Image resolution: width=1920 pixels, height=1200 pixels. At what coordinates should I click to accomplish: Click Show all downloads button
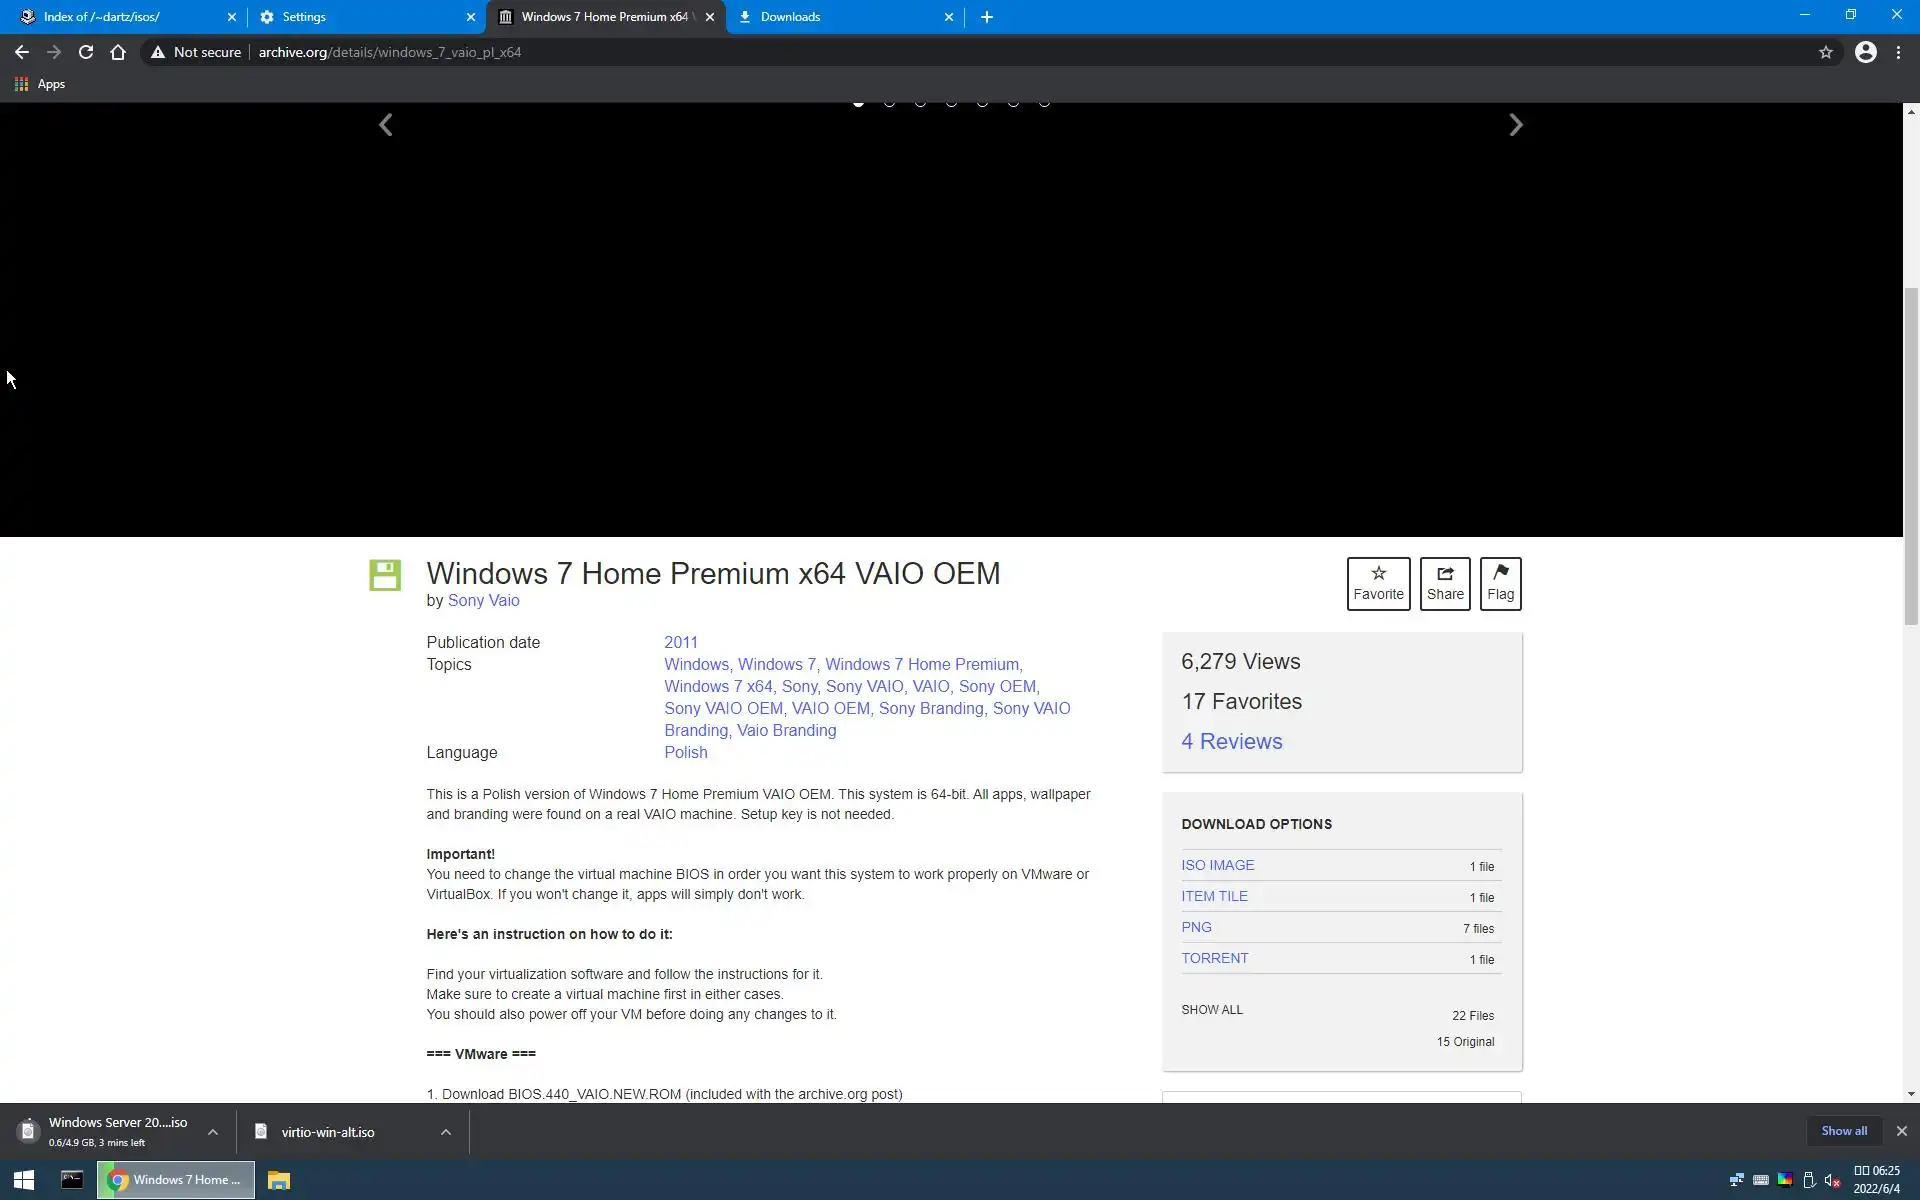click(x=1843, y=1131)
